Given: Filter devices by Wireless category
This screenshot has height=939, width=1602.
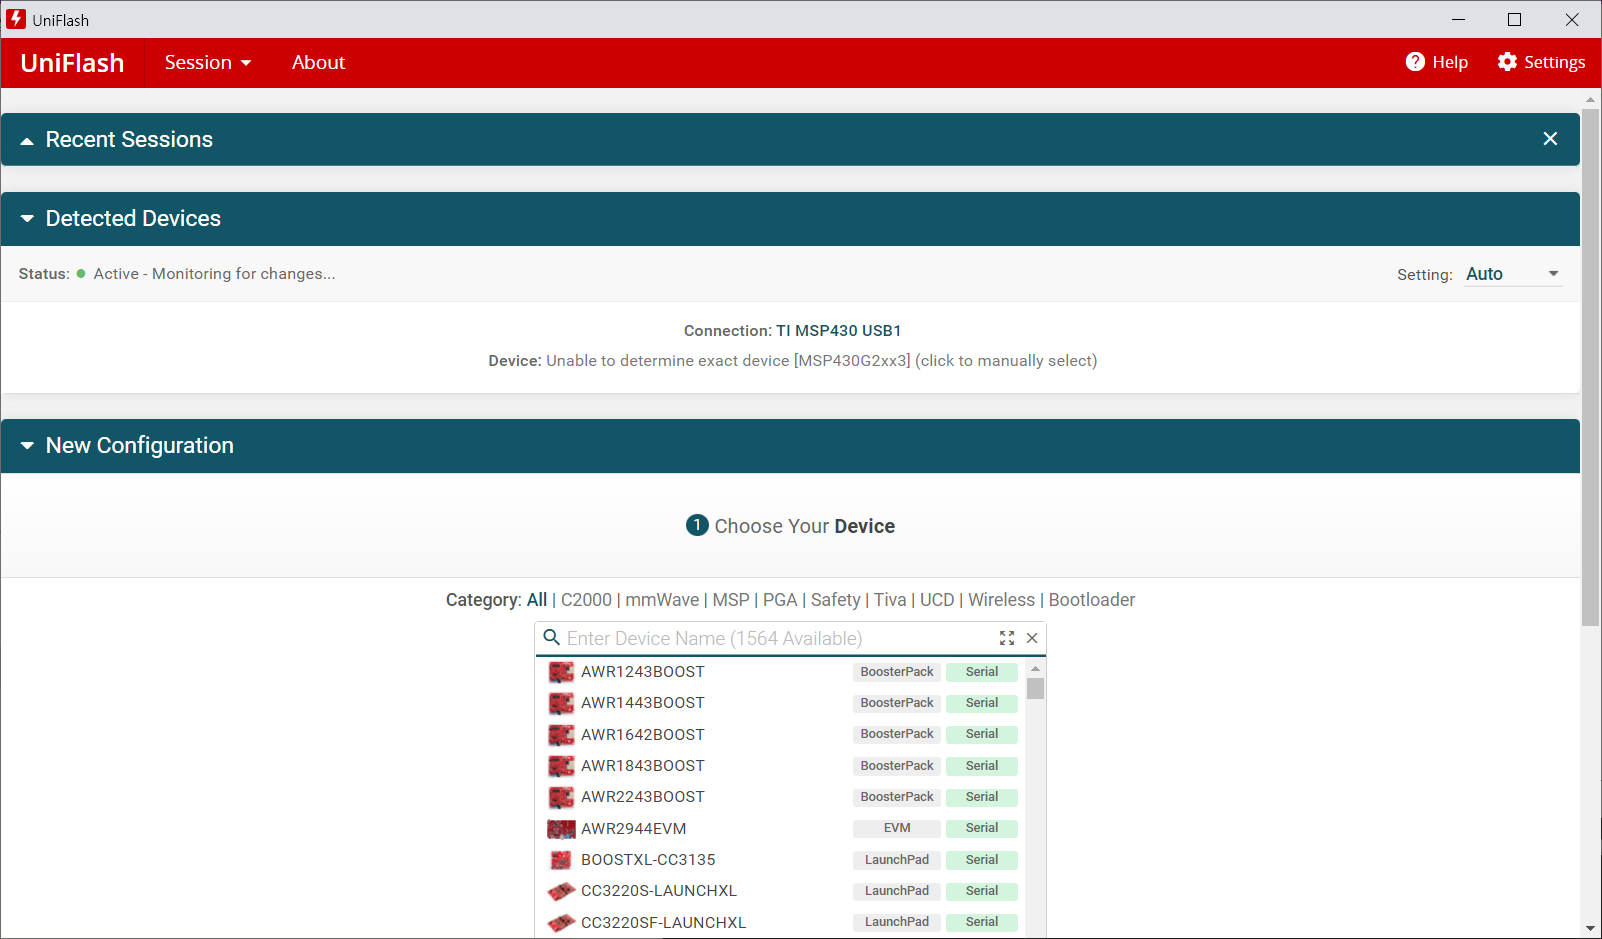Looking at the screenshot, I should tap(1001, 600).
